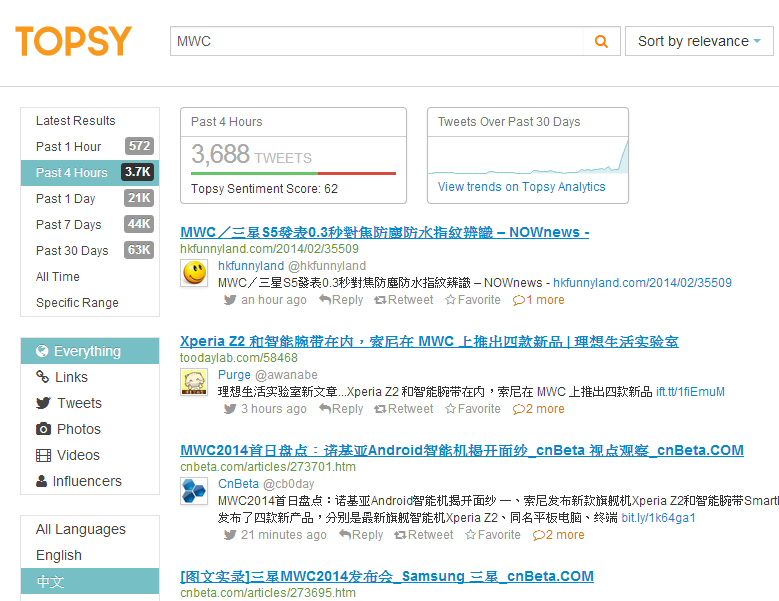
Task: Retweet the hkfunnyland tweet
Action: click(403, 300)
